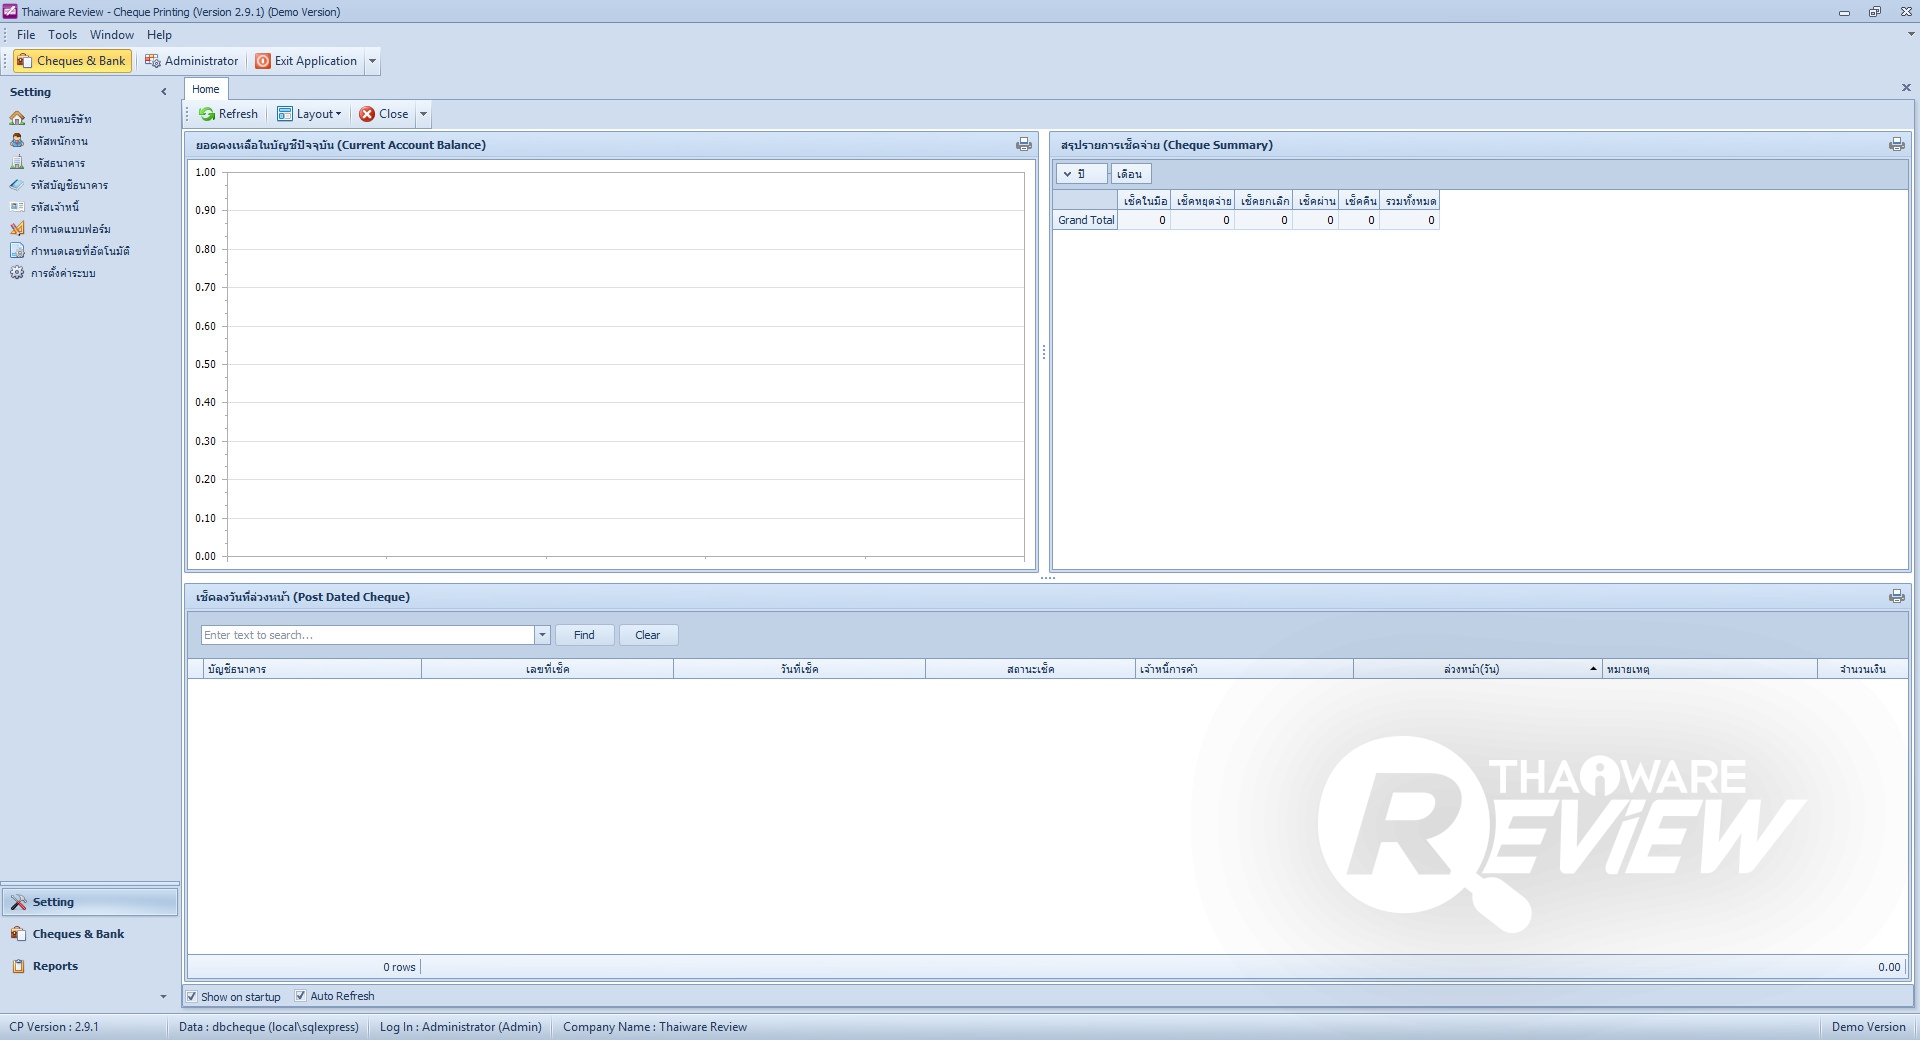The image size is (1920, 1040).
Task: Sort by จำนวนเงิน column header
Action: [1863, 669]
